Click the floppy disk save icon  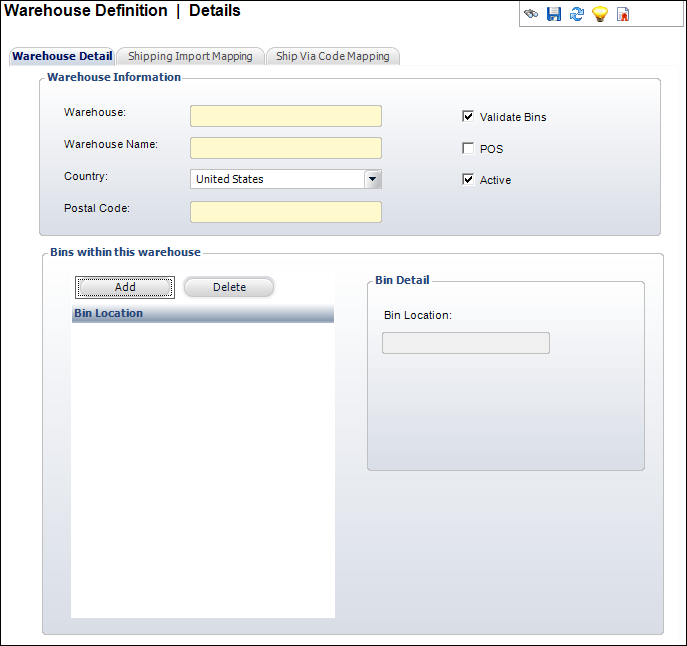click(x=554, y=15)
